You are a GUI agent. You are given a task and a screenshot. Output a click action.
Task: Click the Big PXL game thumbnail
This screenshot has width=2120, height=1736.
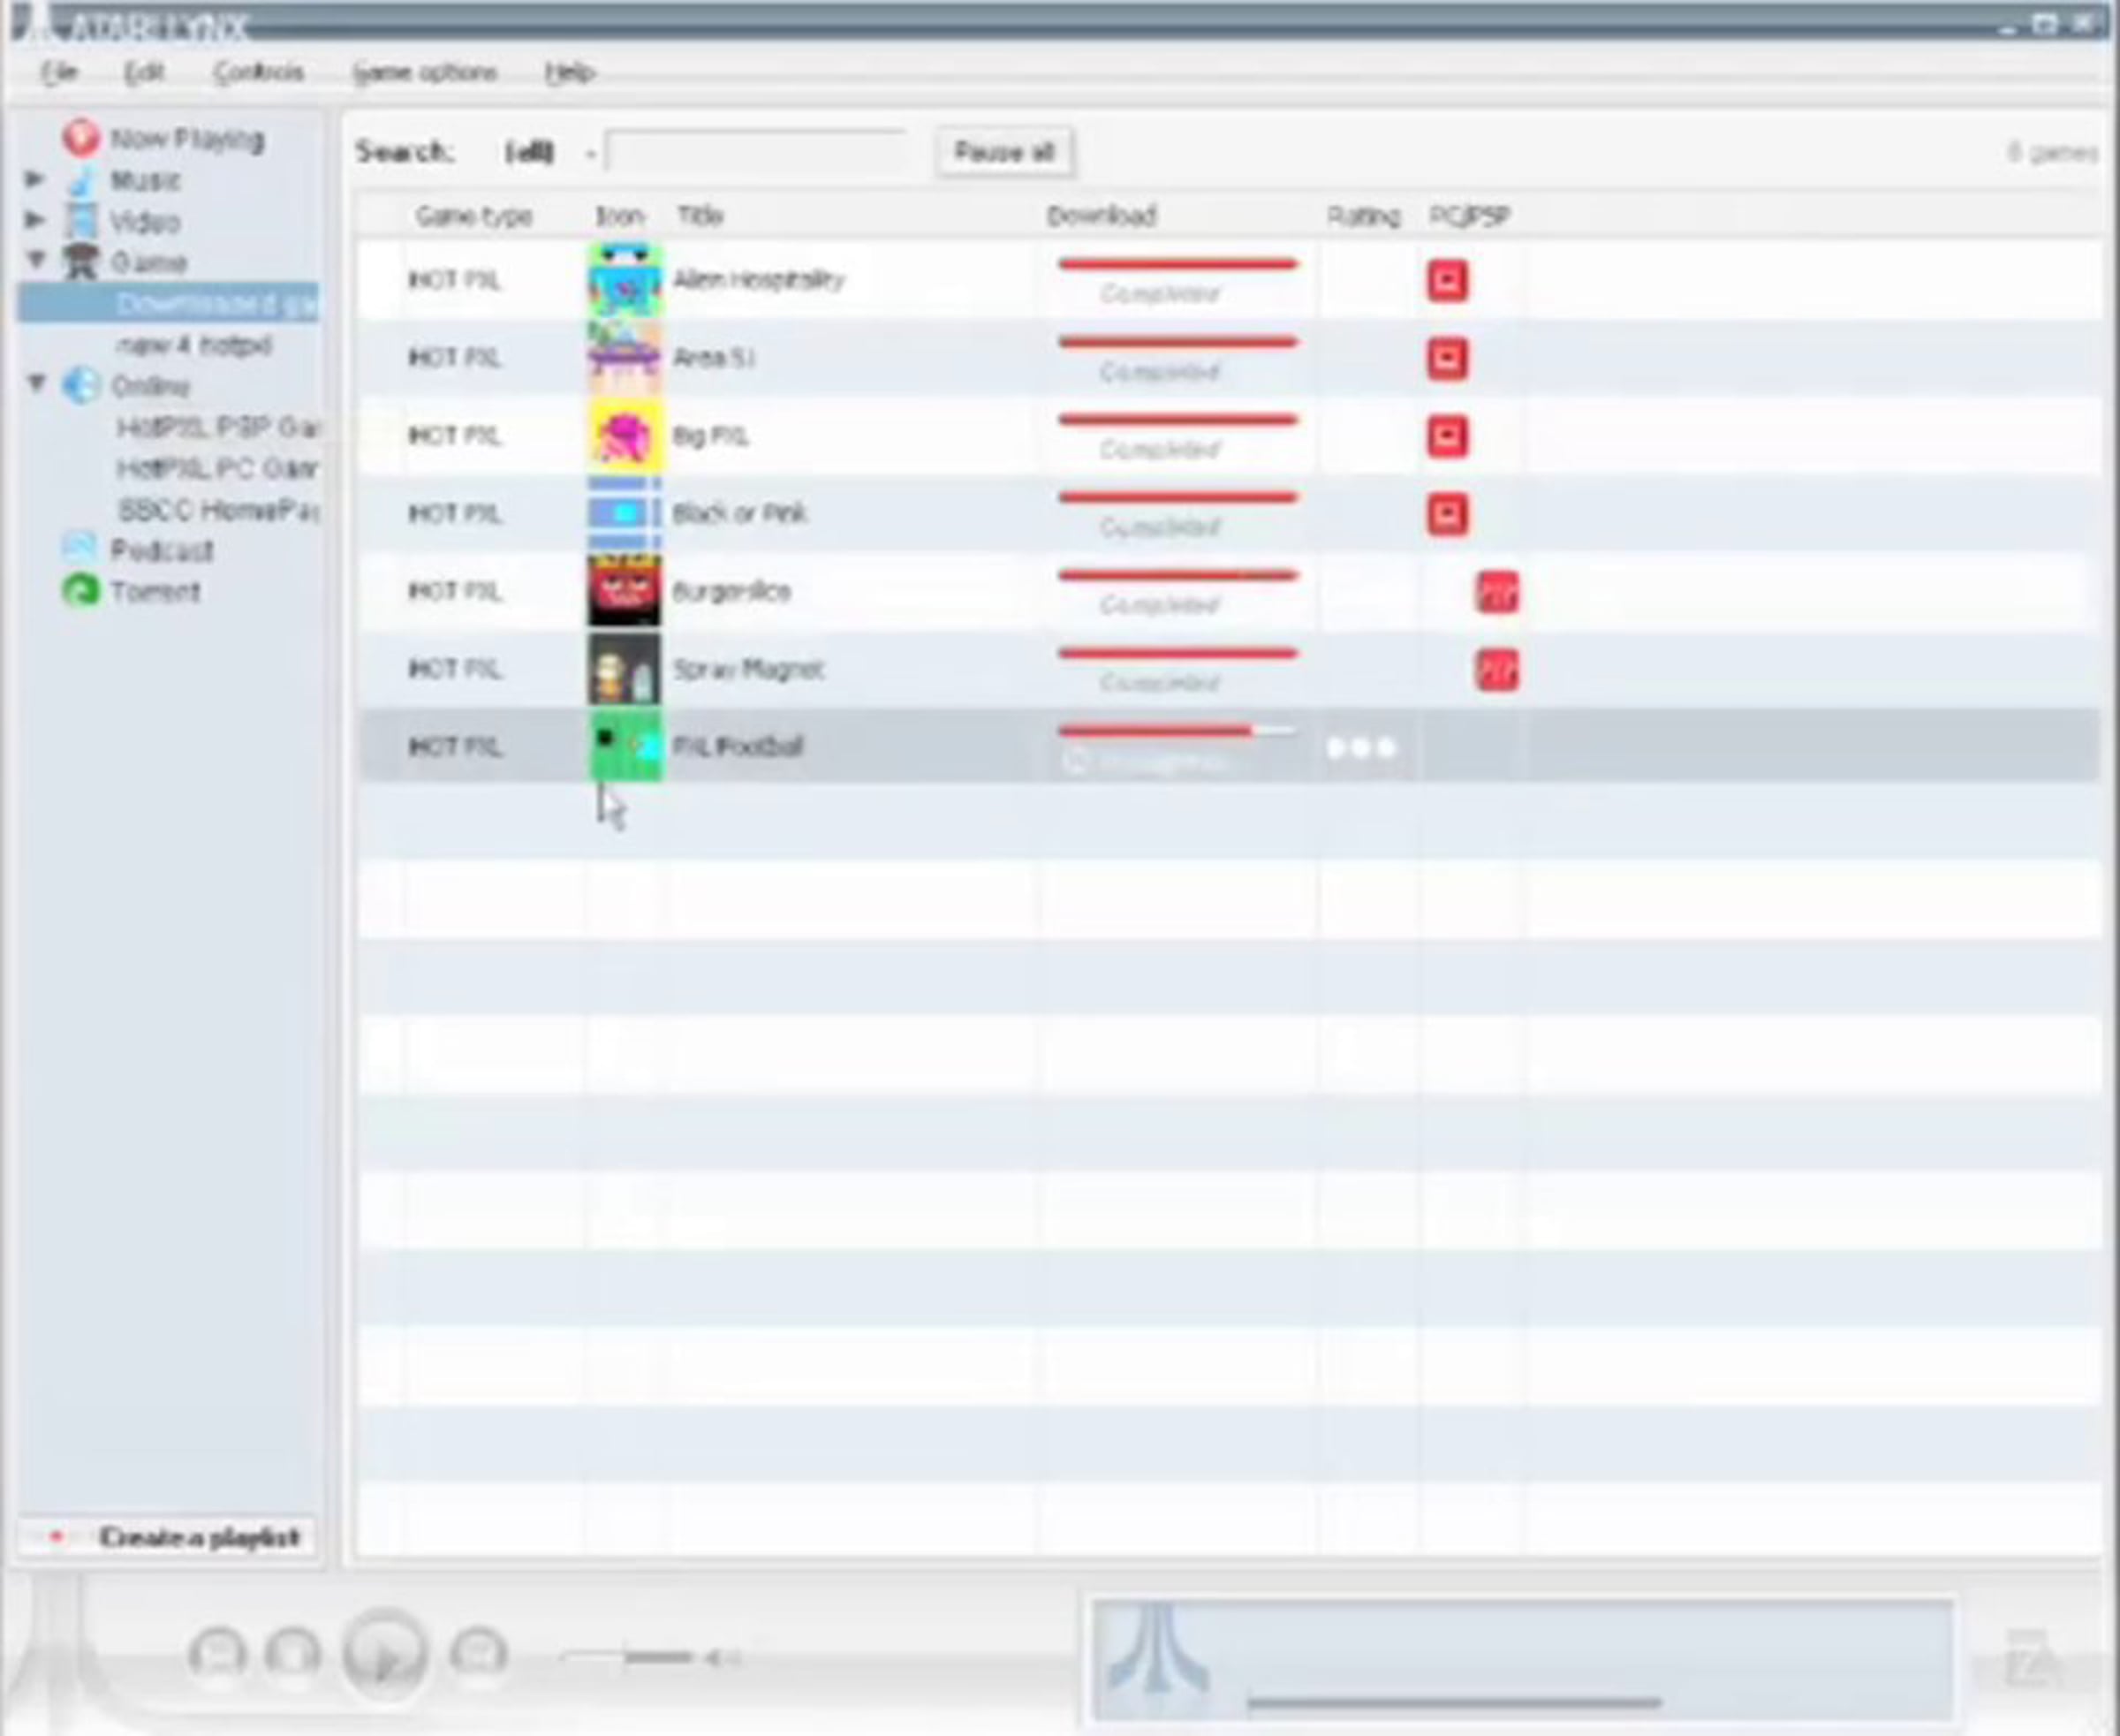click(624, 436)
